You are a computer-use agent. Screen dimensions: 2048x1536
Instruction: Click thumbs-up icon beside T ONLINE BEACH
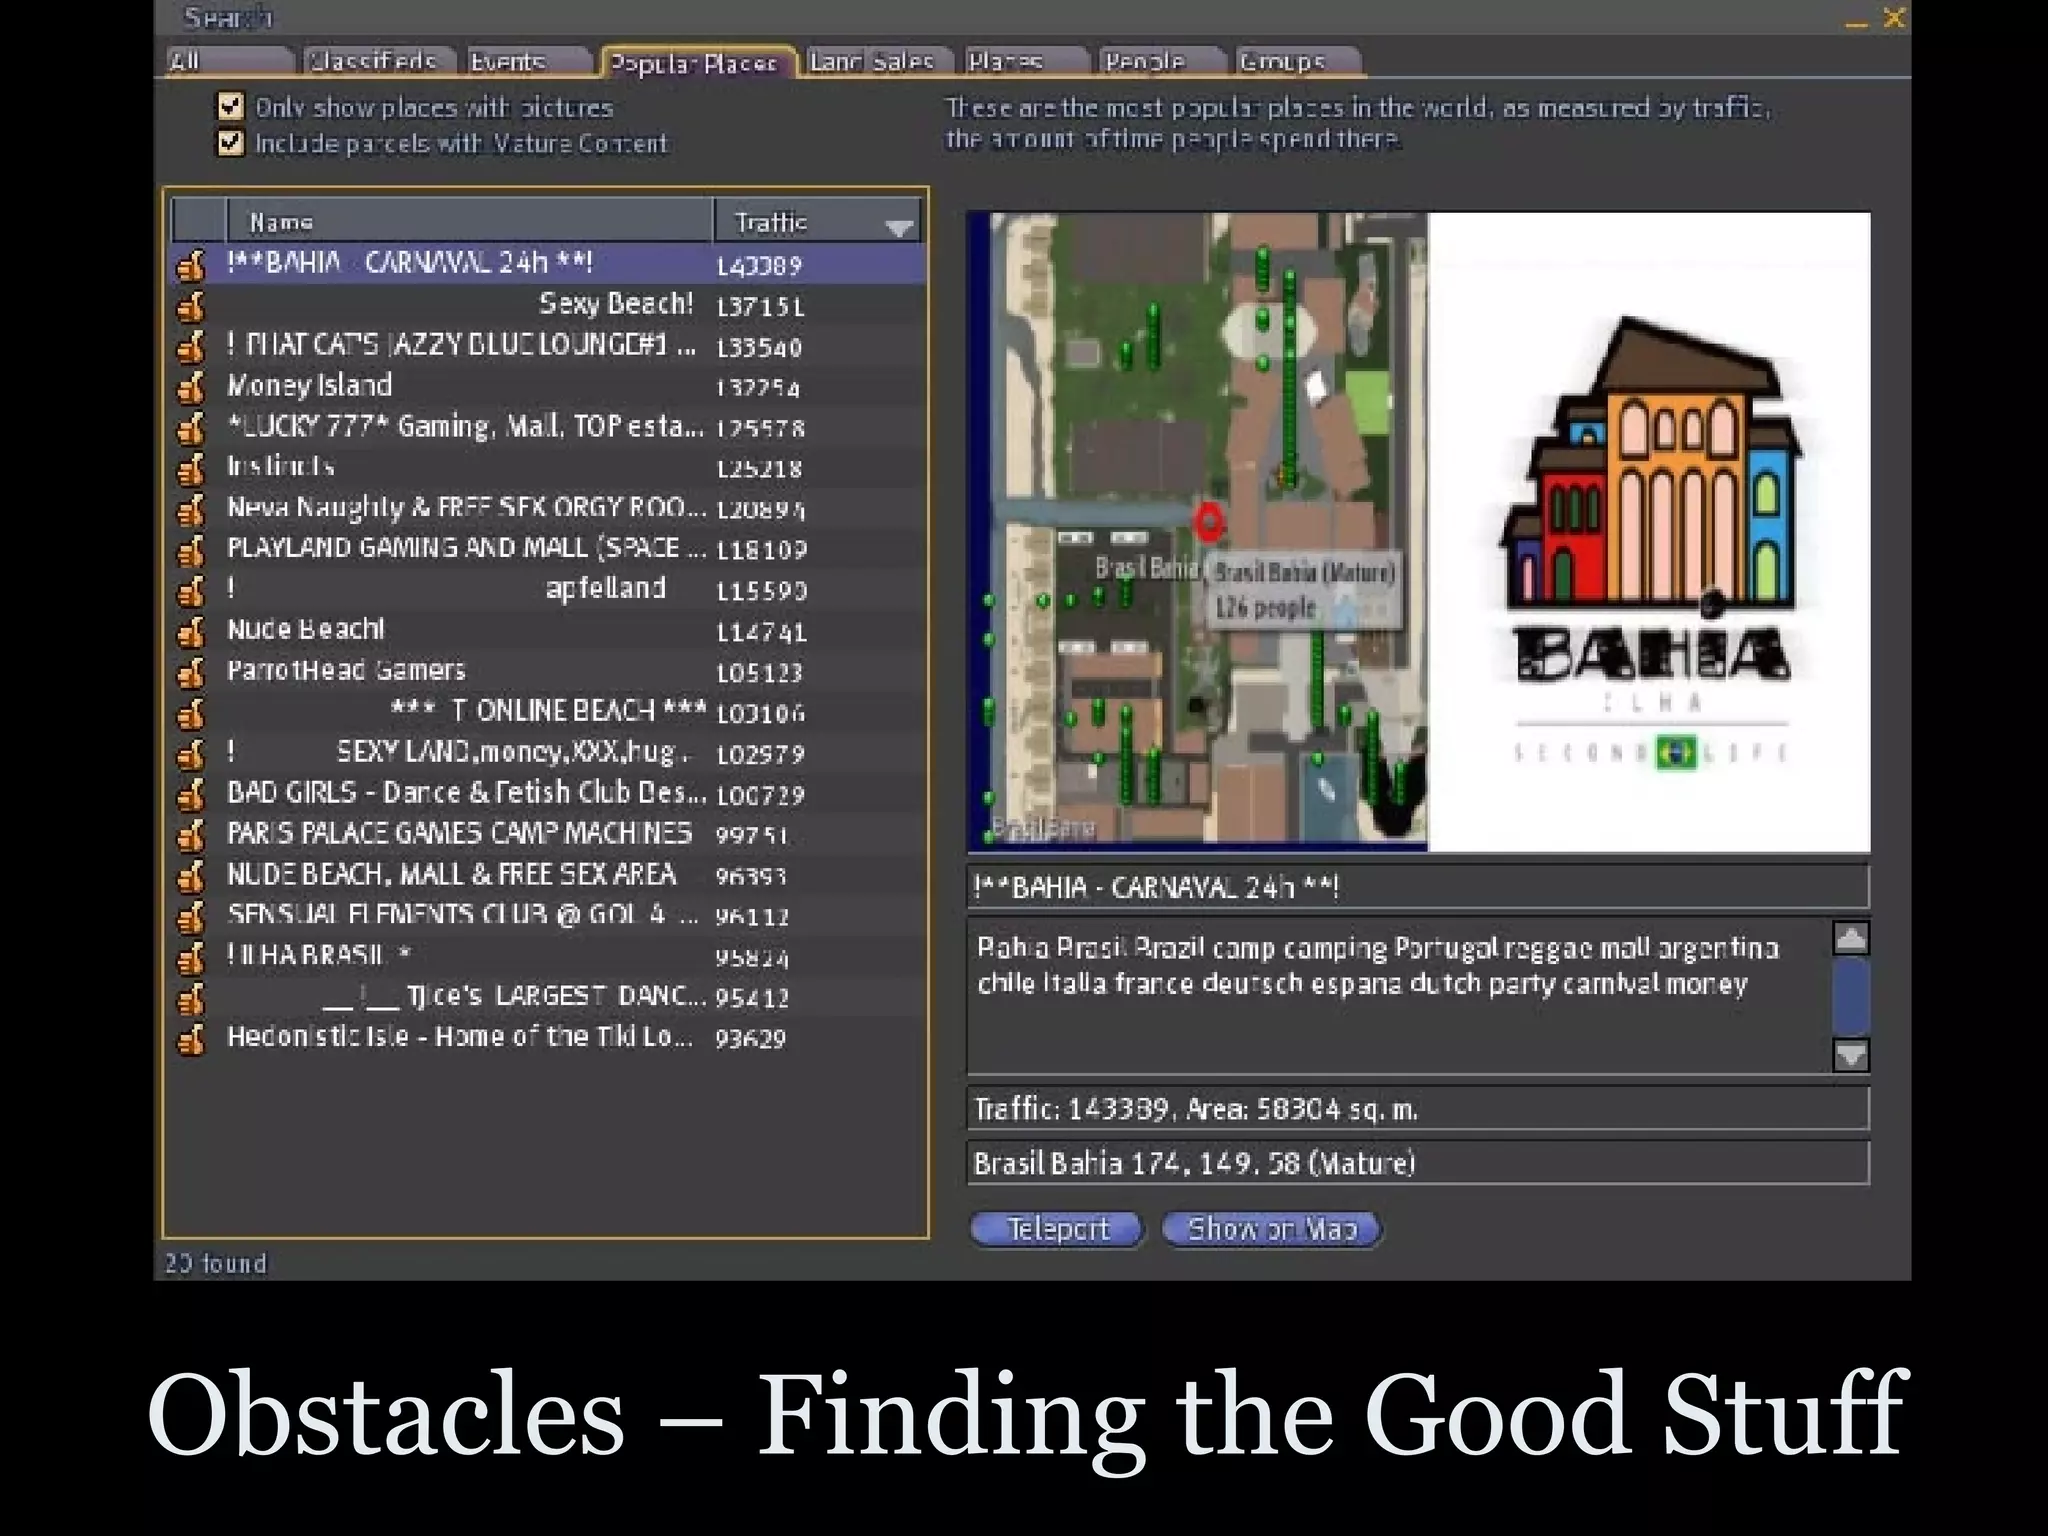(x=191, y=713)
